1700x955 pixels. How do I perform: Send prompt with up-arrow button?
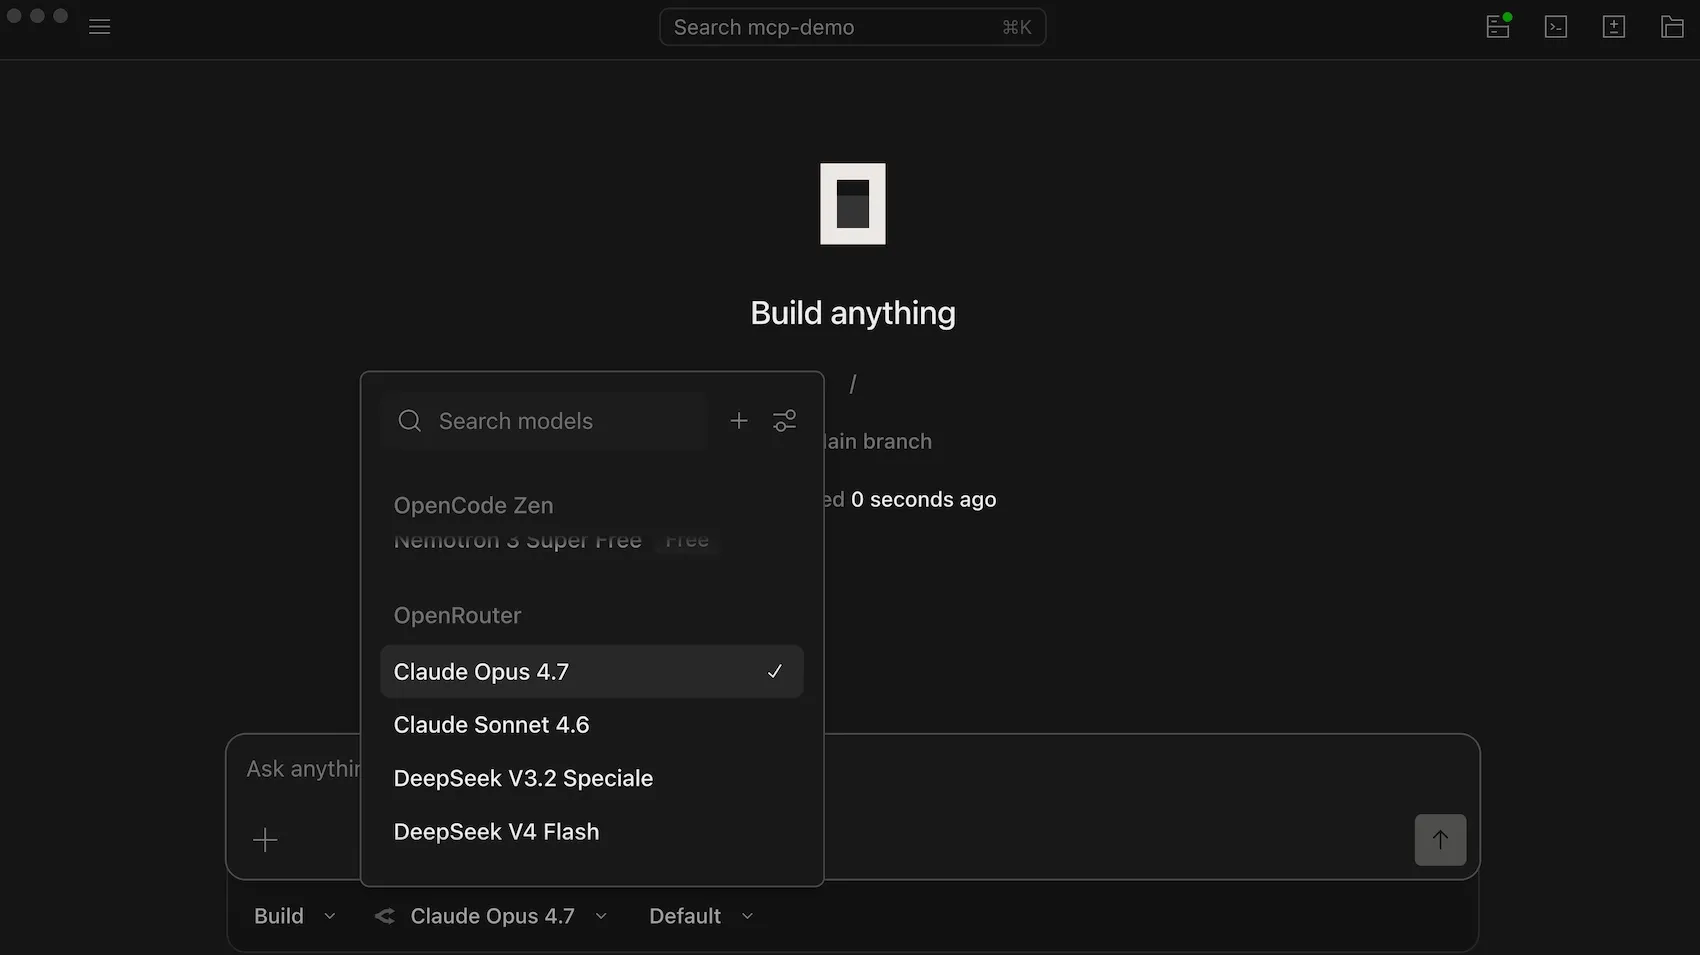click(x=1440, y=840)
